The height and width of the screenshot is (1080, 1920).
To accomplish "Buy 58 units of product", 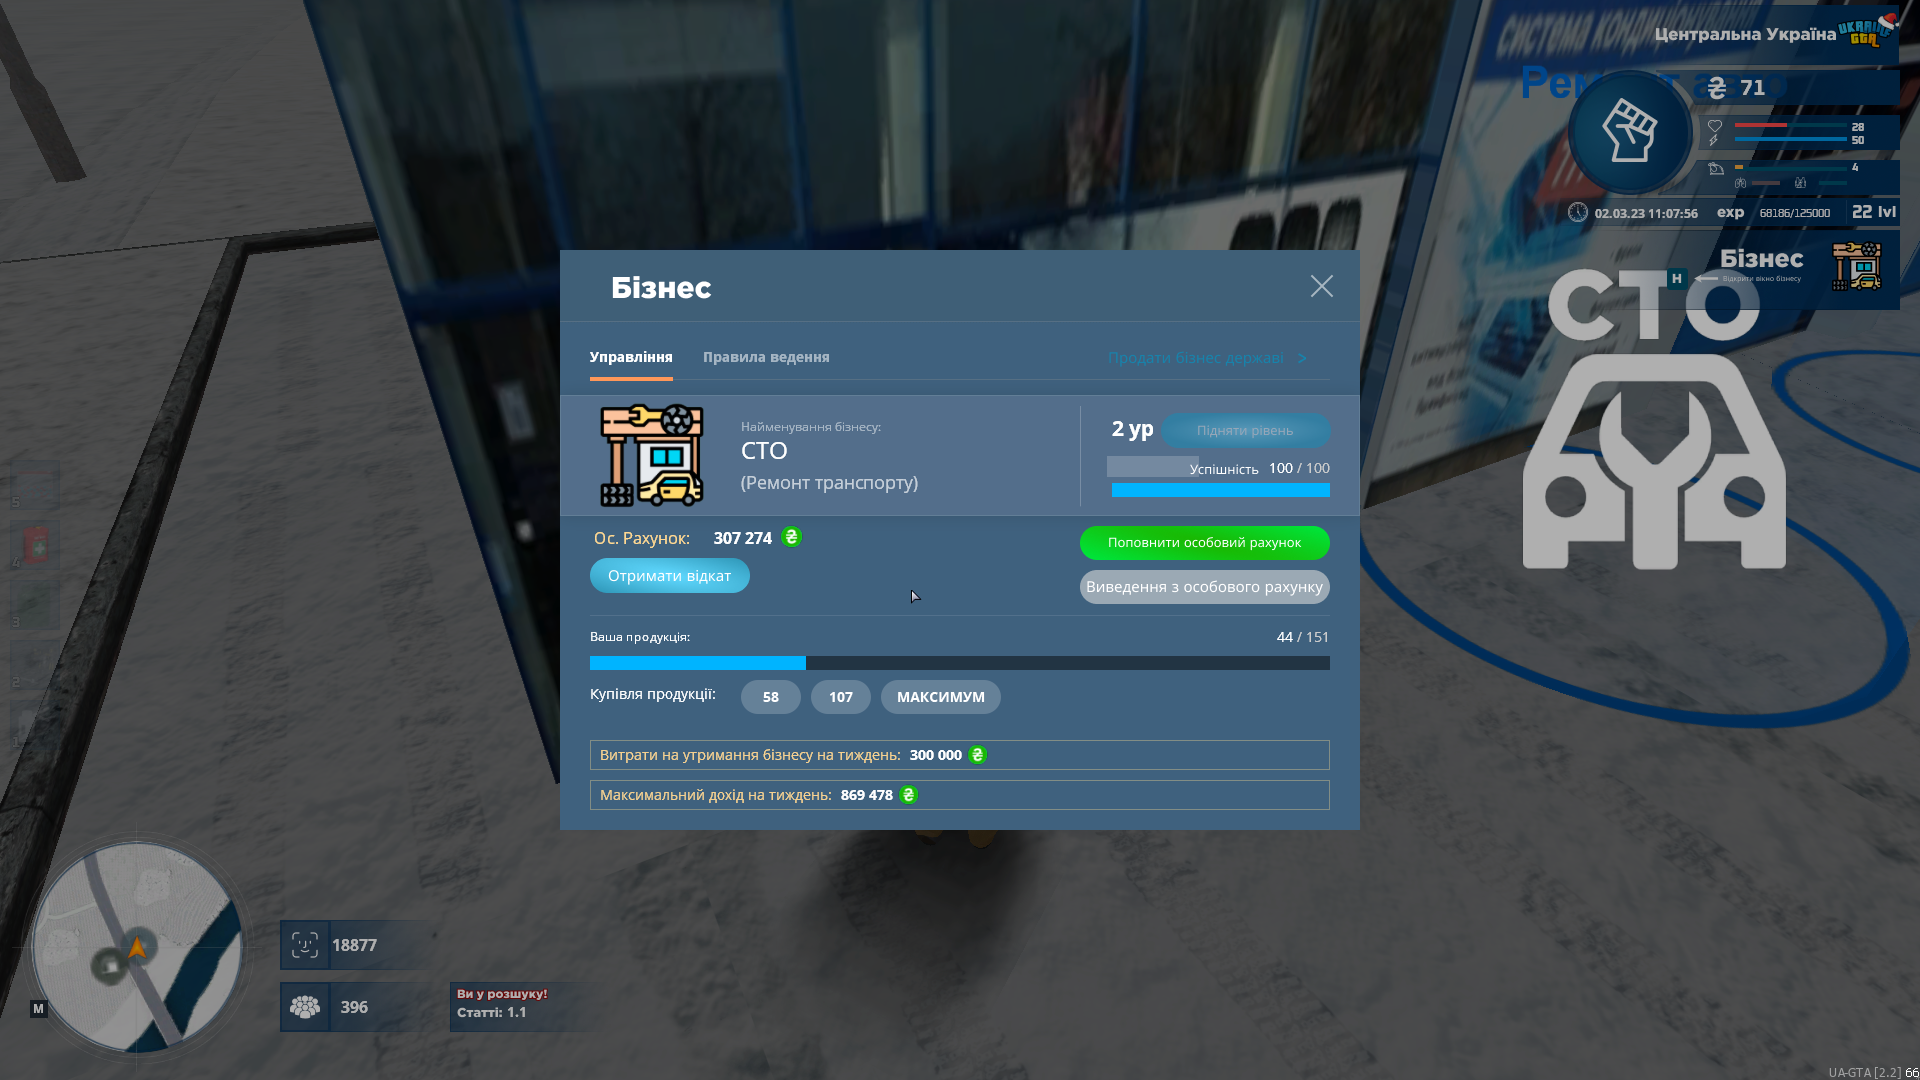I will [x=770, y=697].
